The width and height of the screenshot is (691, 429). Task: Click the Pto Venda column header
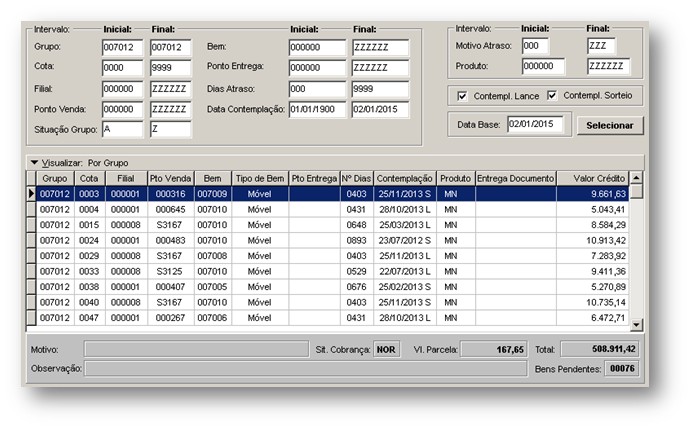tap(171, 179)
